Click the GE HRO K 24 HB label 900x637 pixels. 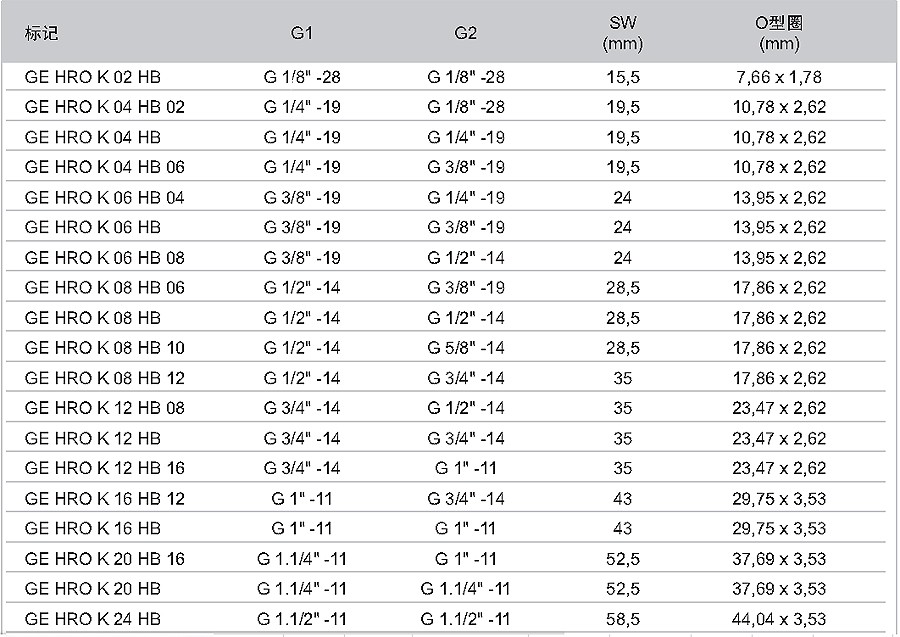pos(92,619)
